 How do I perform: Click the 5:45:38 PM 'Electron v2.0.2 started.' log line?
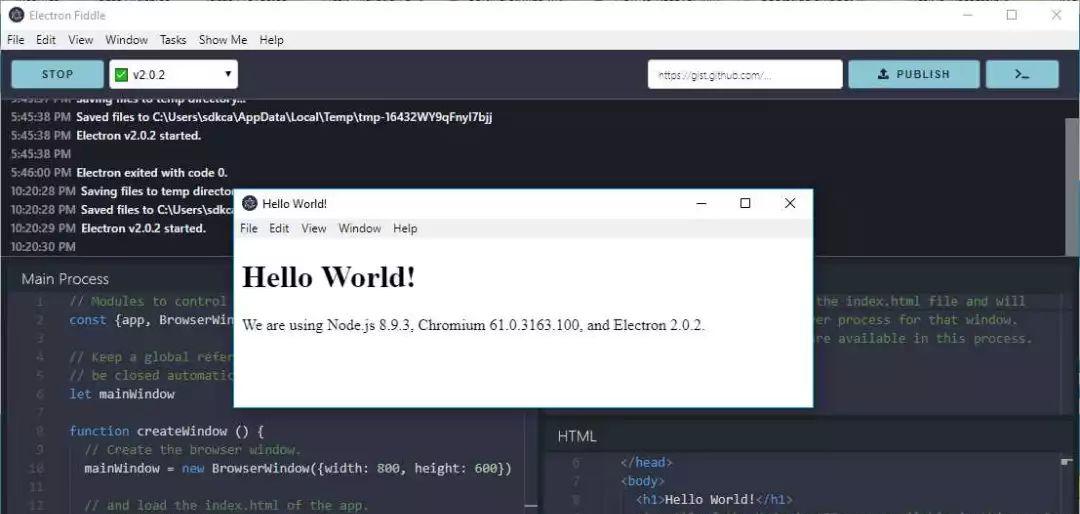click(106, 136)
